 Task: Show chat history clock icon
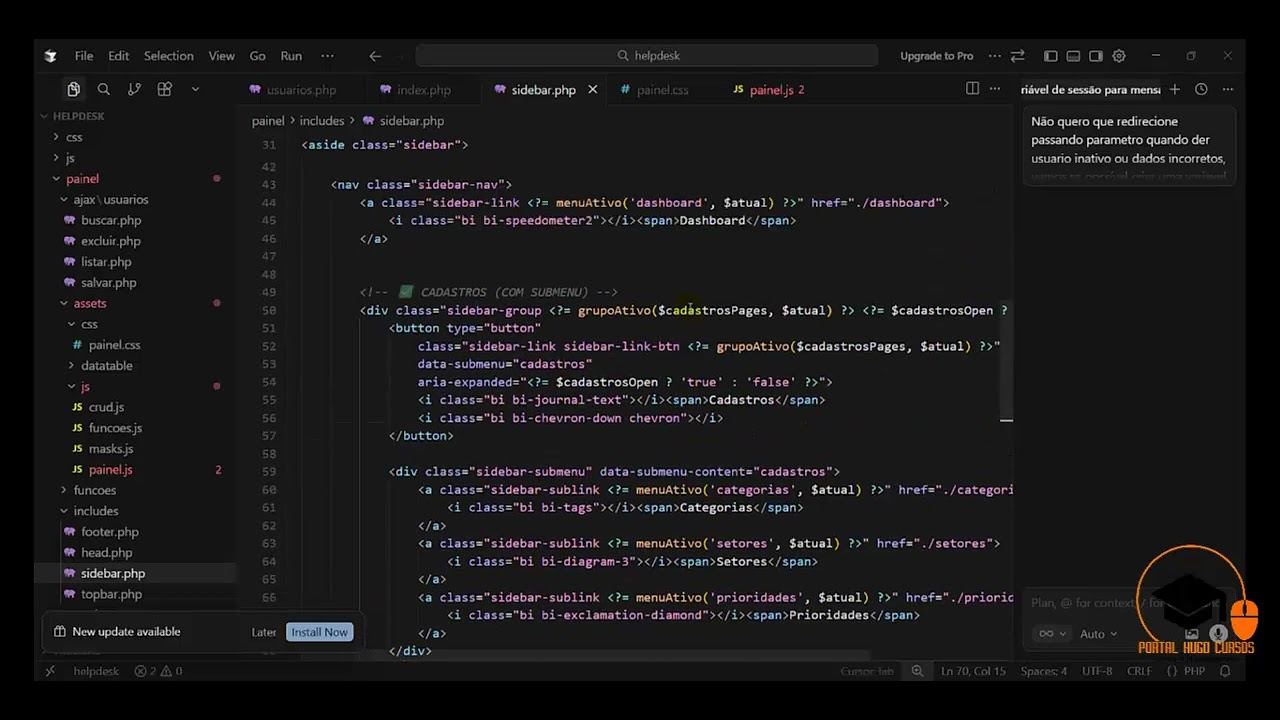pos(1201,89)
